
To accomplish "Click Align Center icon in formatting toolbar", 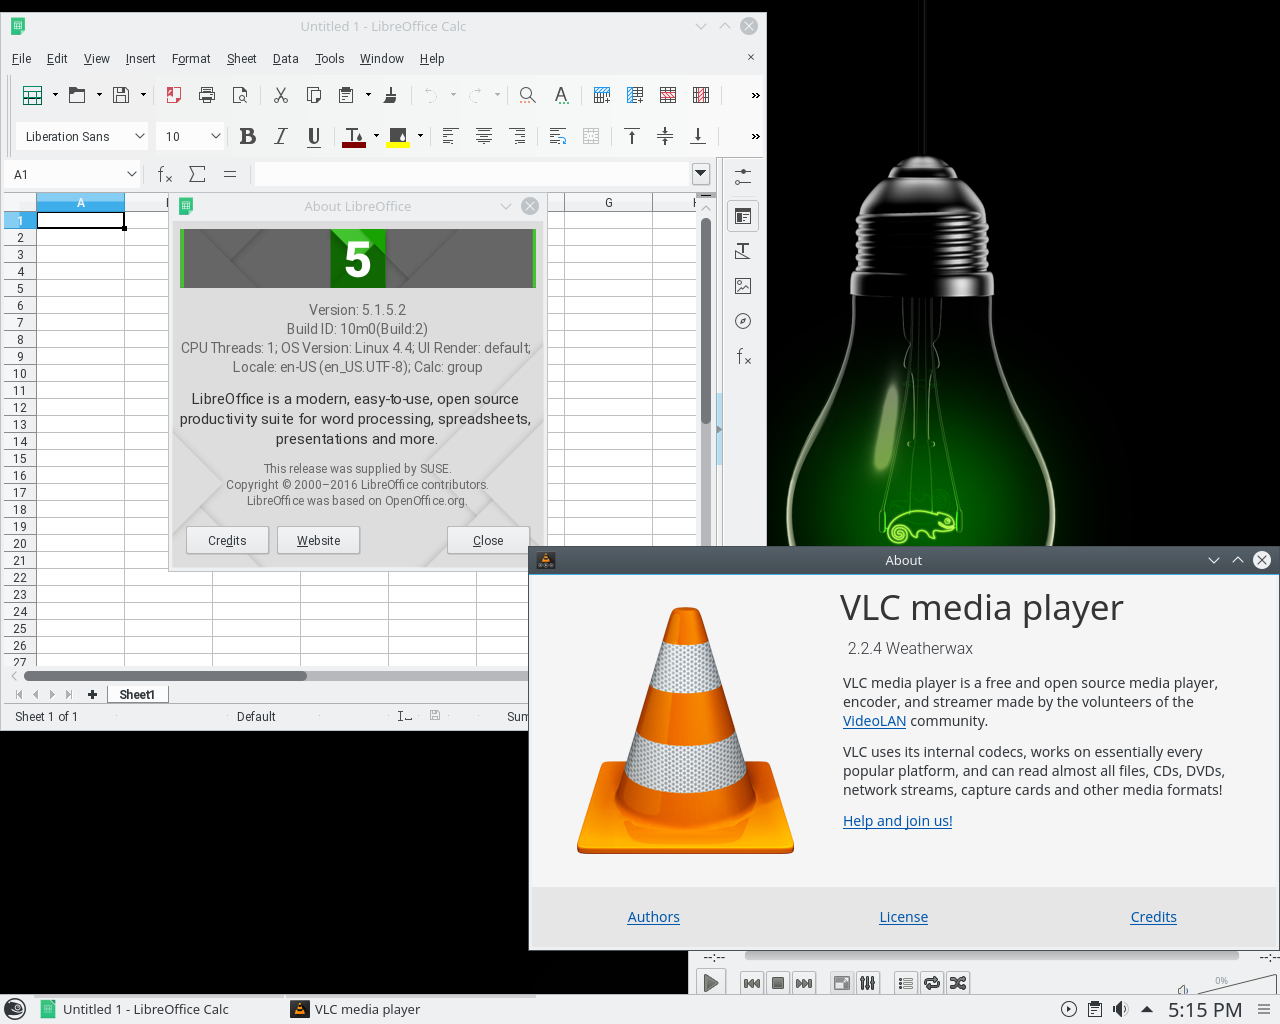I will 484,136.
